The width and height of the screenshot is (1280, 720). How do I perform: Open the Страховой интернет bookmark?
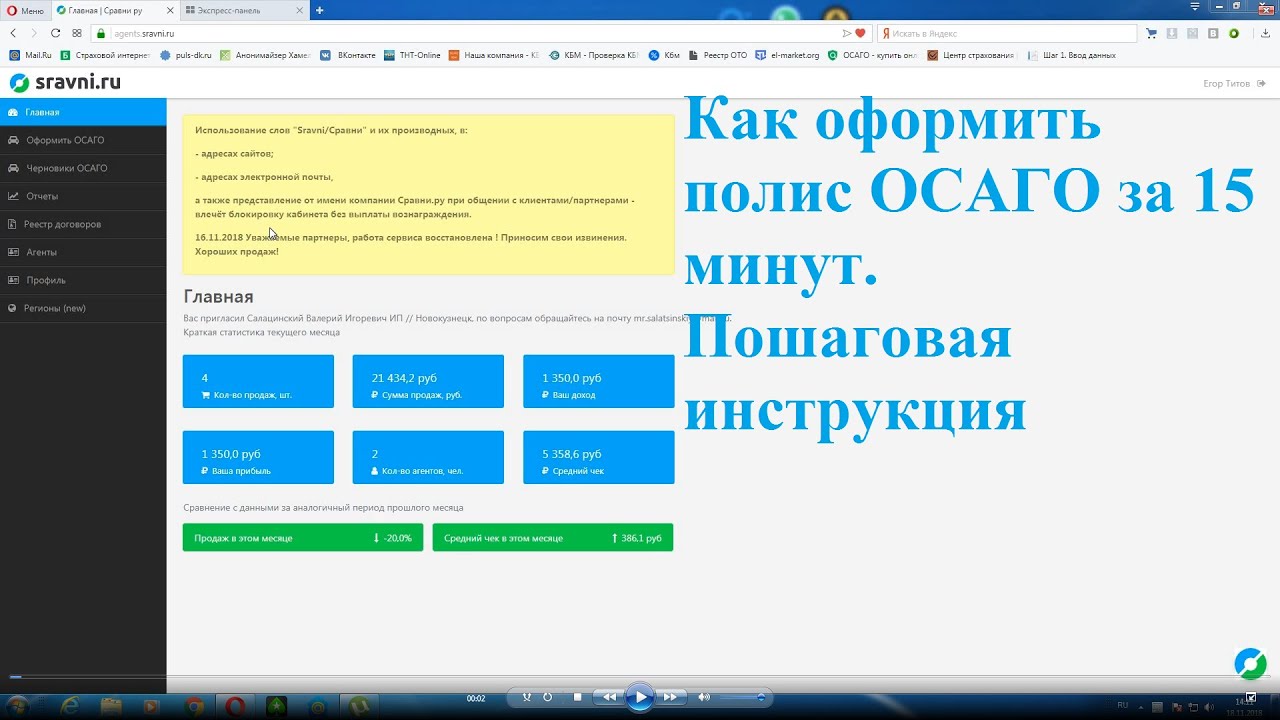pos(105,55)
